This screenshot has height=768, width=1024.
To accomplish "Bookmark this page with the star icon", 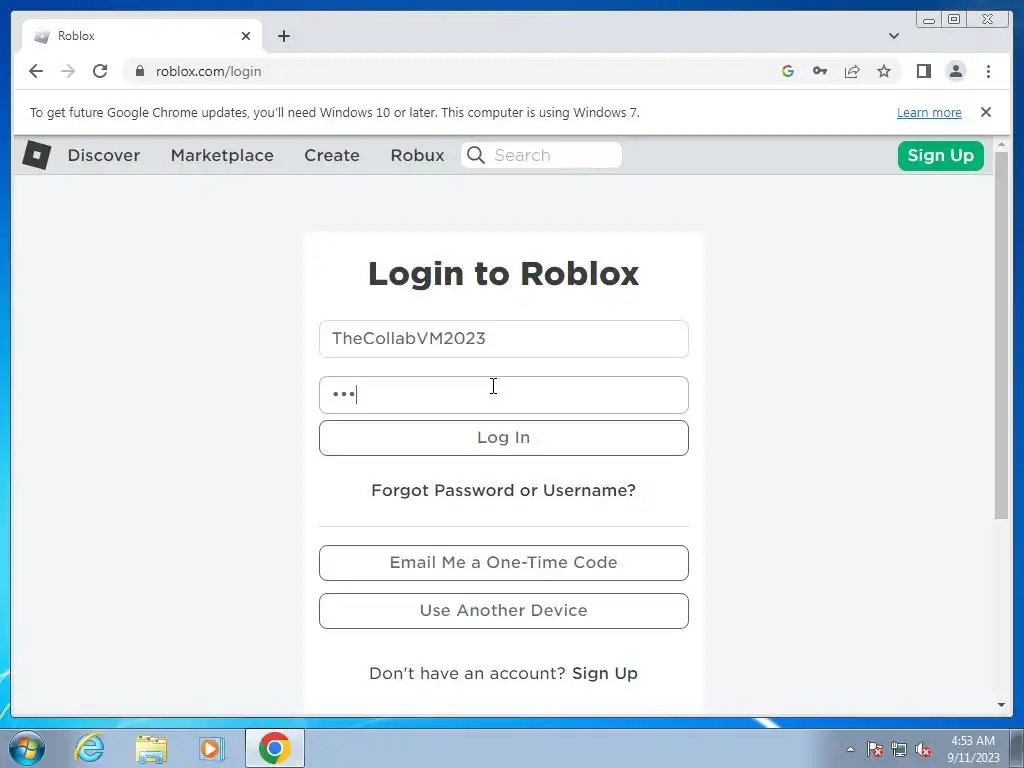I will point(884,71).
